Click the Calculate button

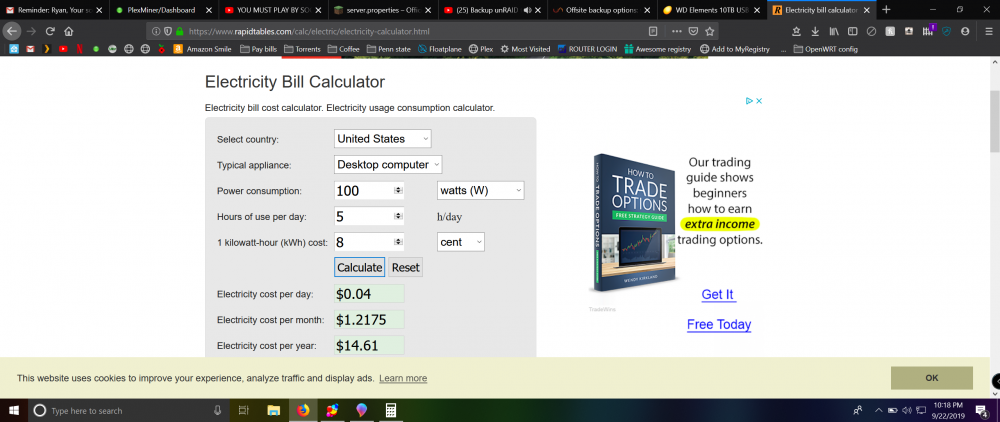359,267
